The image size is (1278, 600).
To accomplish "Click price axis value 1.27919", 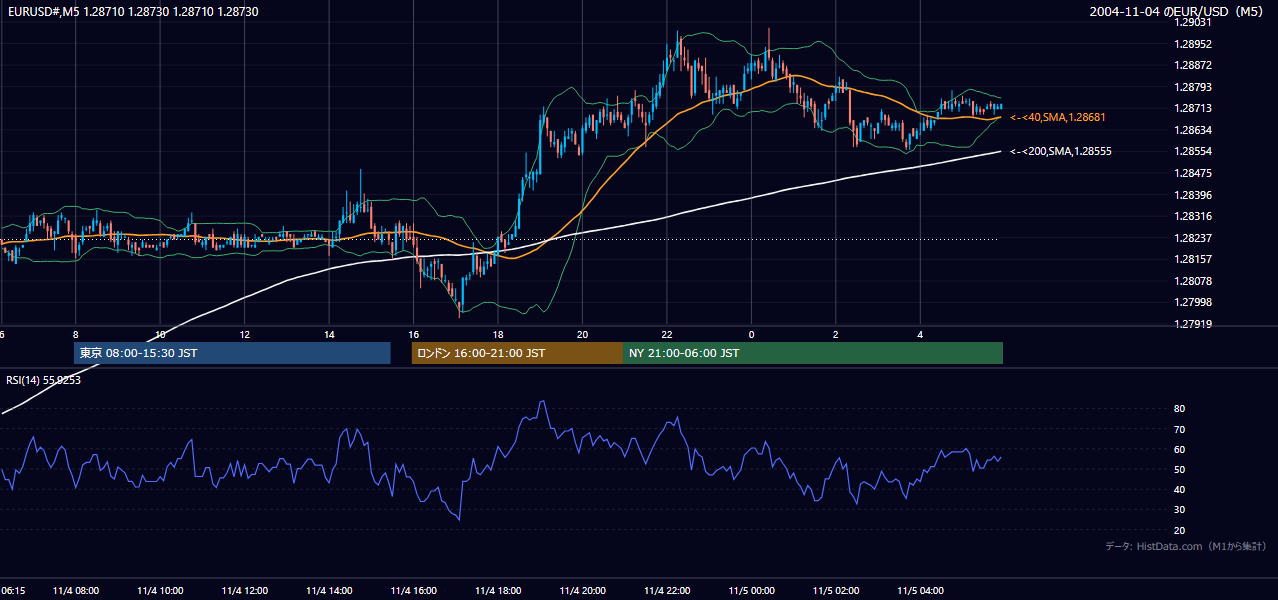I will point(1193,324).
